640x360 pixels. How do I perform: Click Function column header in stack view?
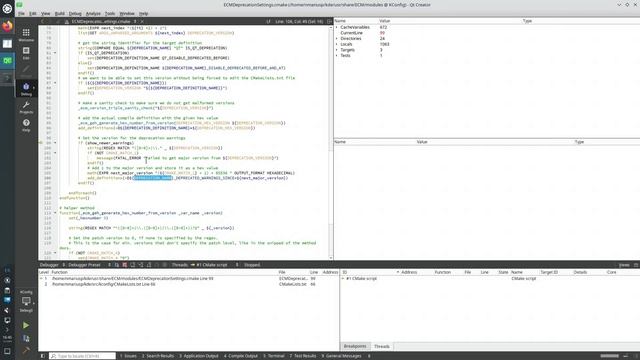point(59,272)
